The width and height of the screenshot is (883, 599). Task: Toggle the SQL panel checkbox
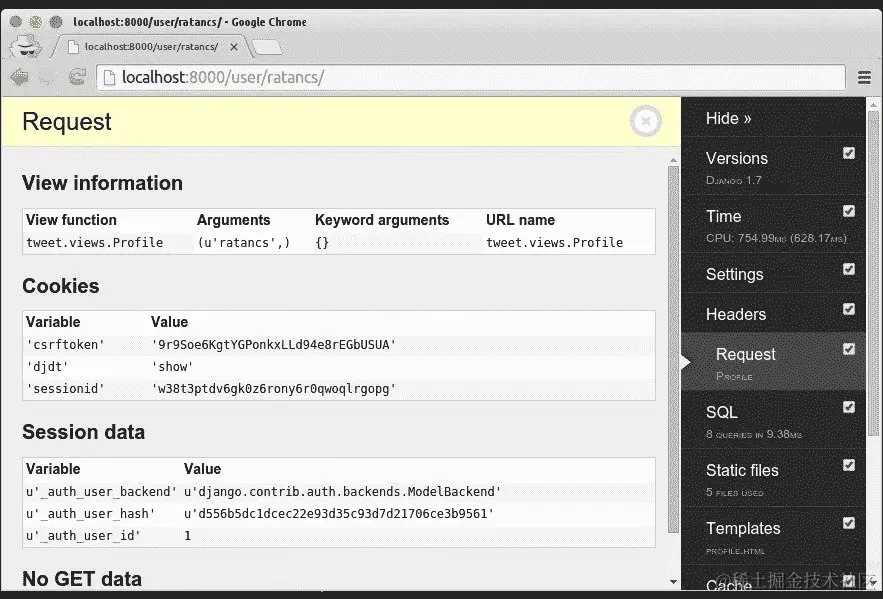tap(849, 407)
